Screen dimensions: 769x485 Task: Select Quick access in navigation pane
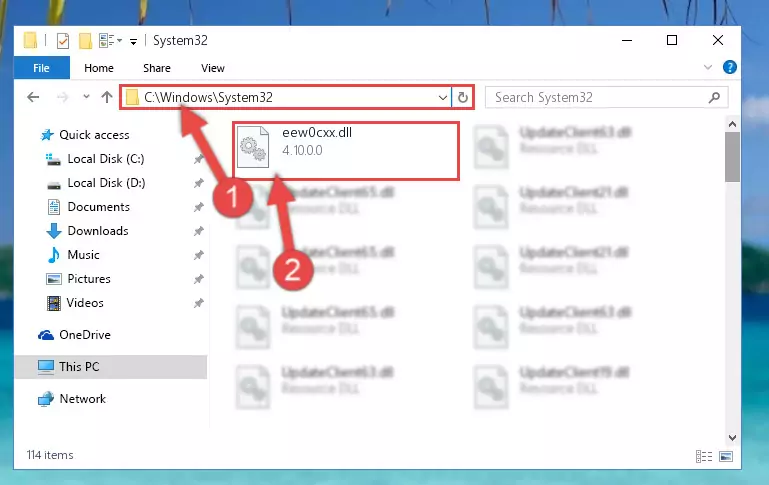tap(94, 135)
